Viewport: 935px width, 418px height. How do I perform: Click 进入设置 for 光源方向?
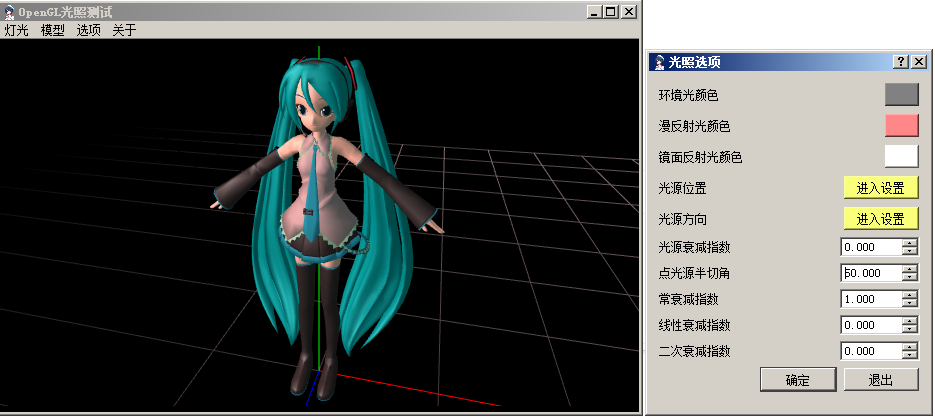pos(881,219)
